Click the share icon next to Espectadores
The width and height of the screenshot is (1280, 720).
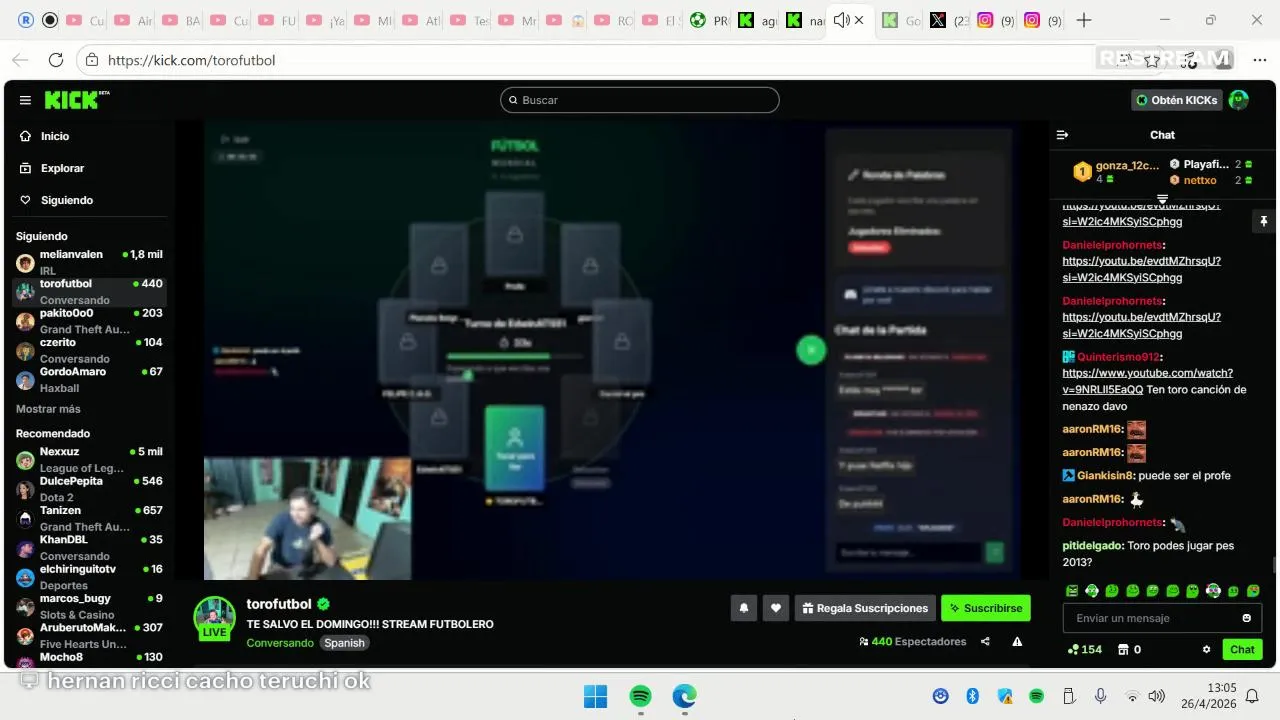[985, 642]
